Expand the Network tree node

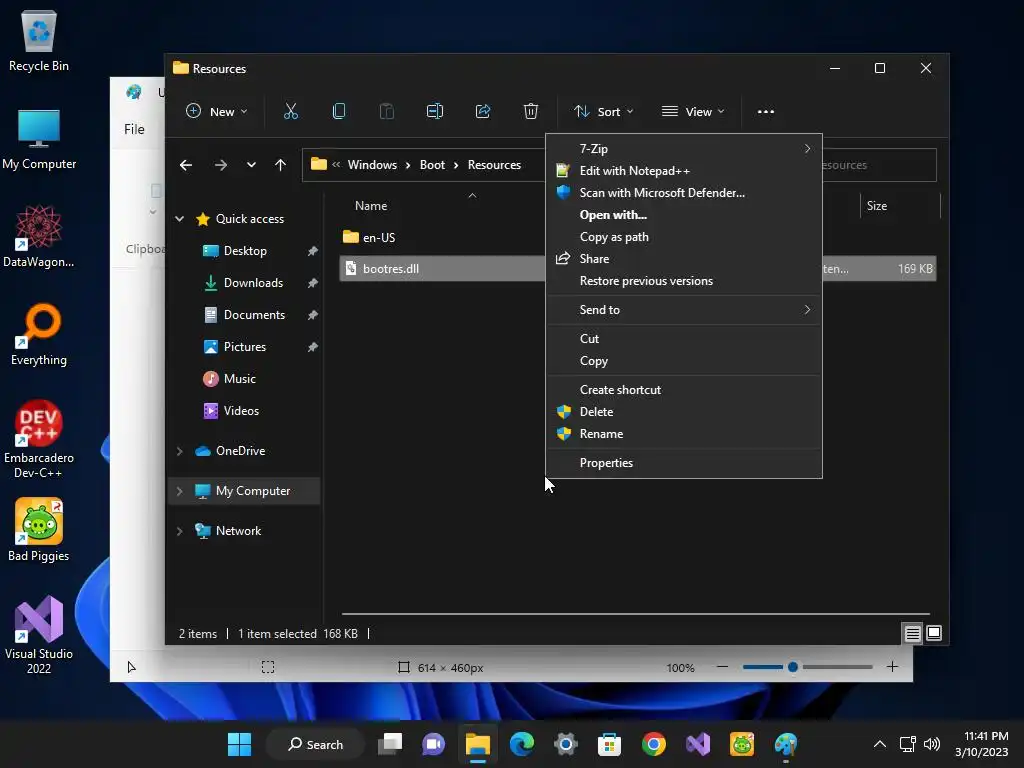180,531
